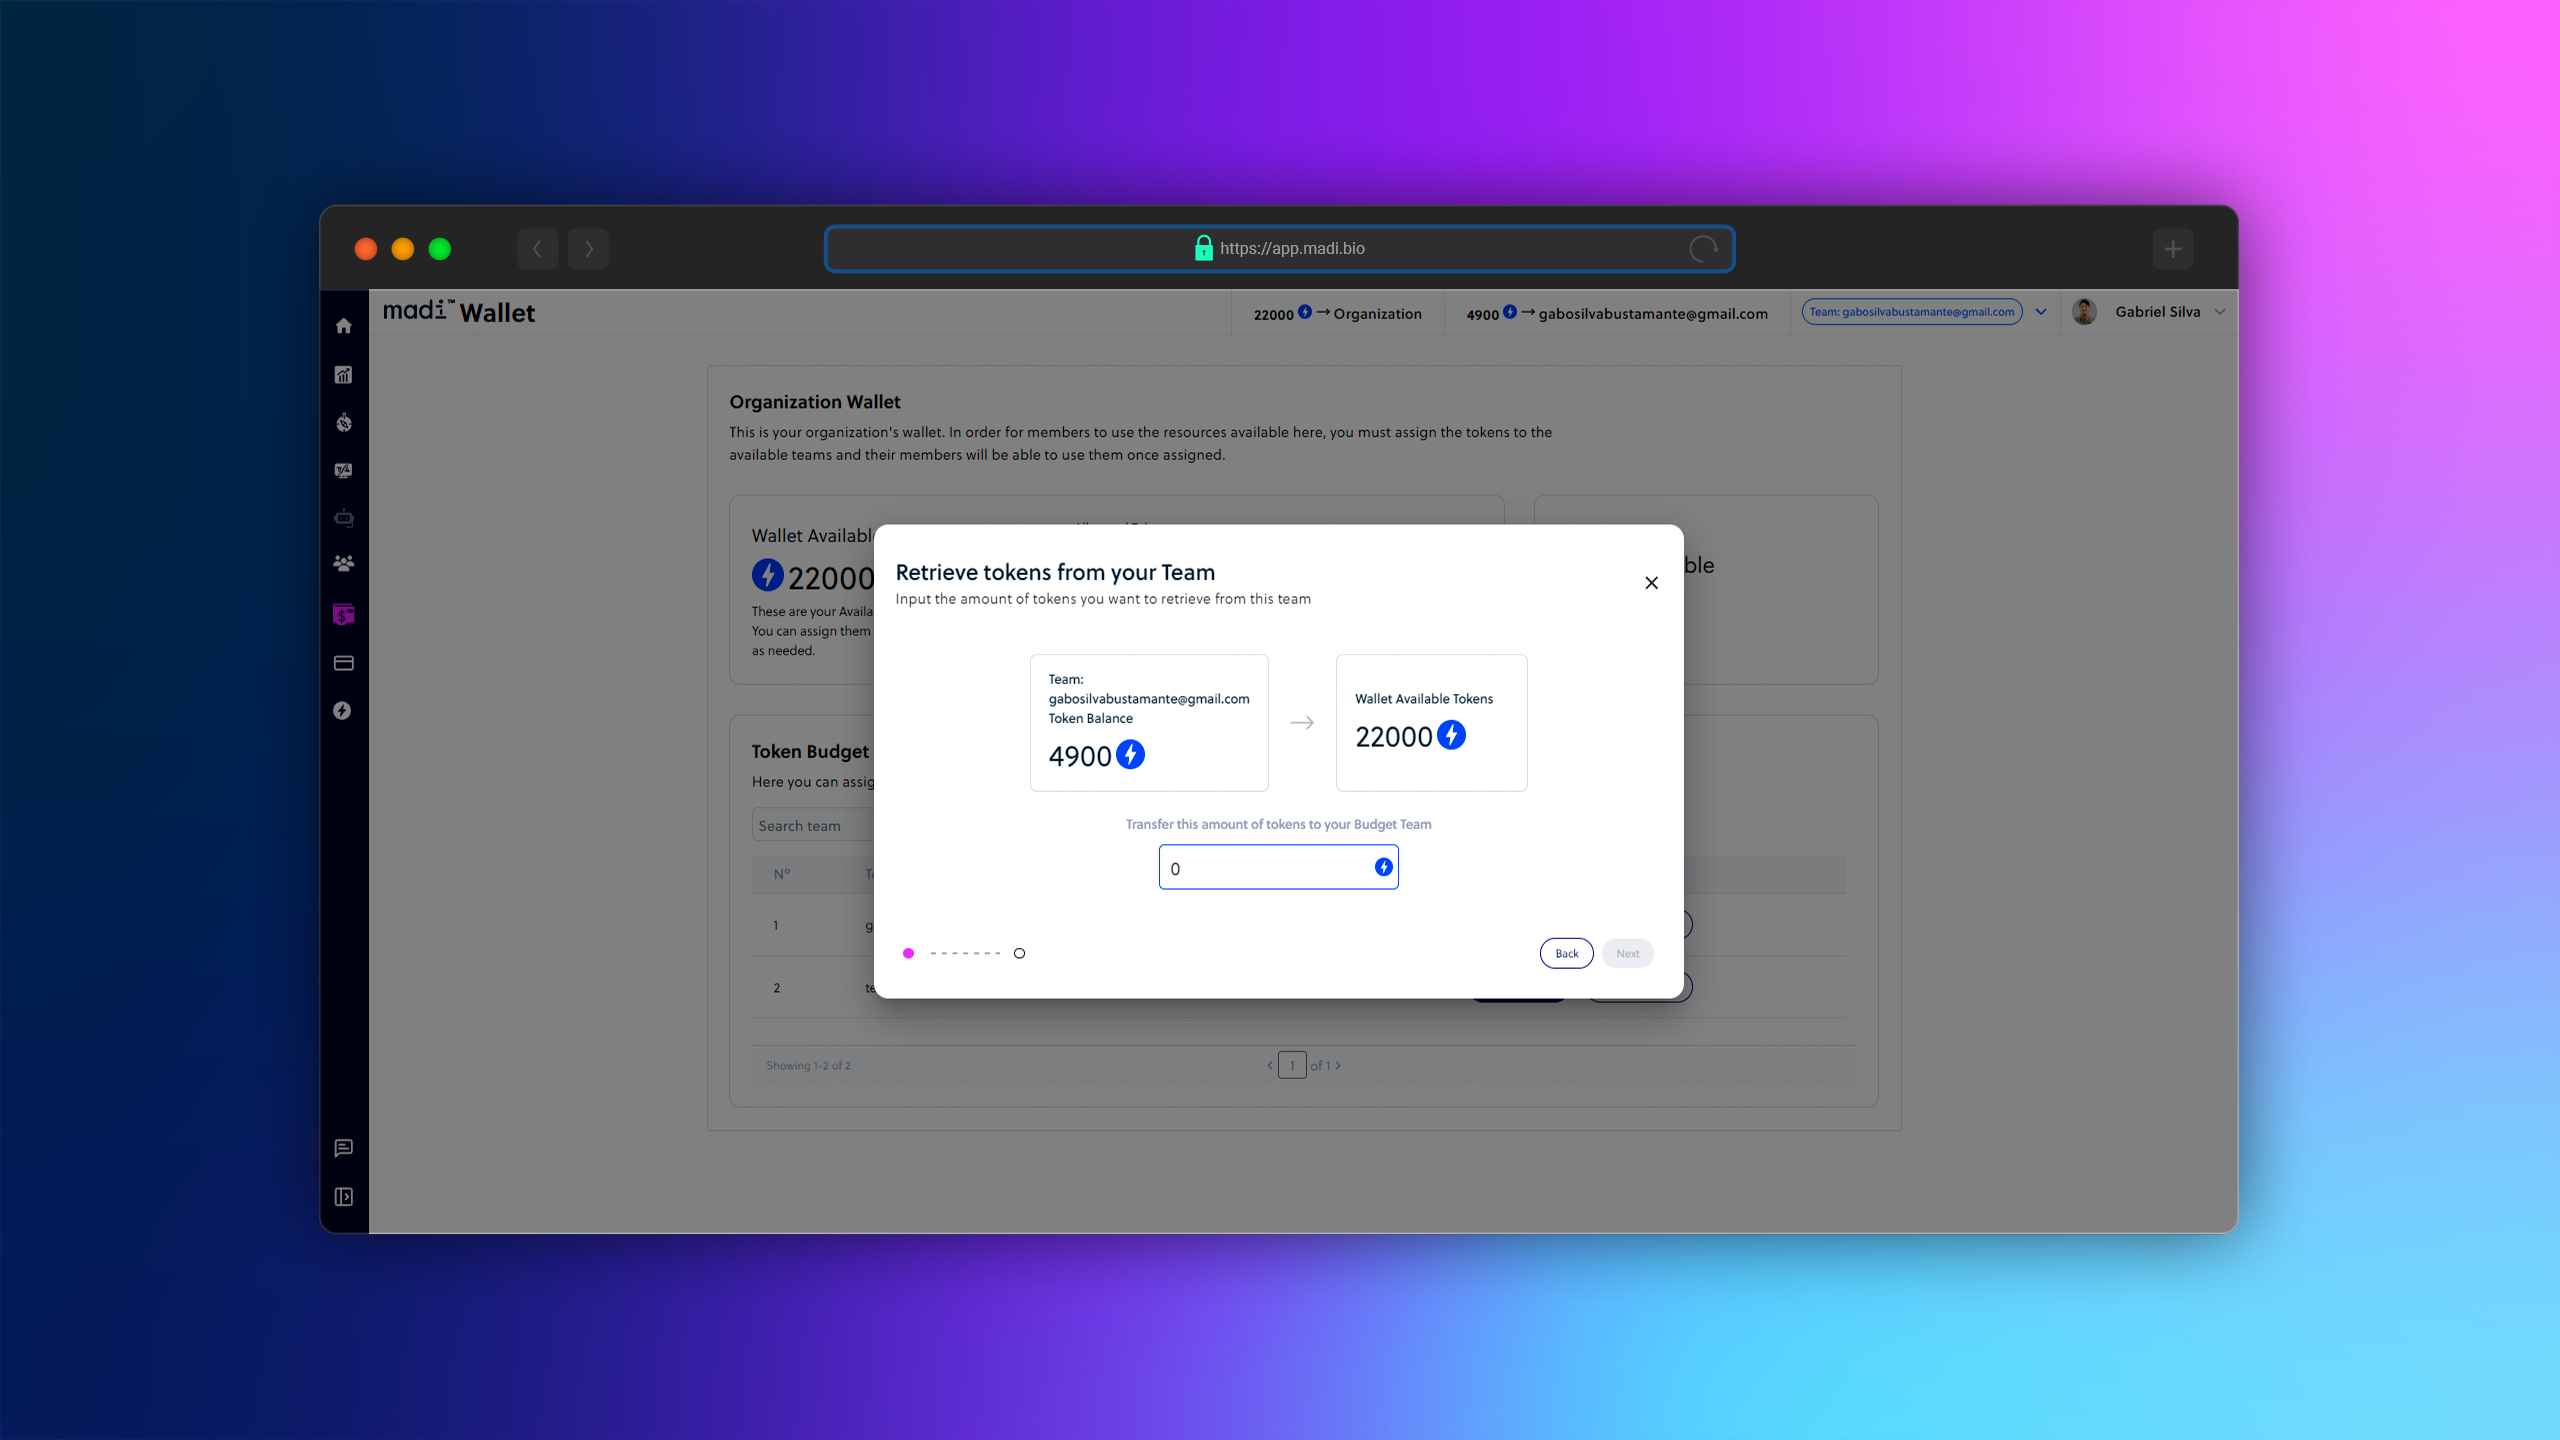Click the N° column header
2560x1440 pixels.
pos(781,874)
